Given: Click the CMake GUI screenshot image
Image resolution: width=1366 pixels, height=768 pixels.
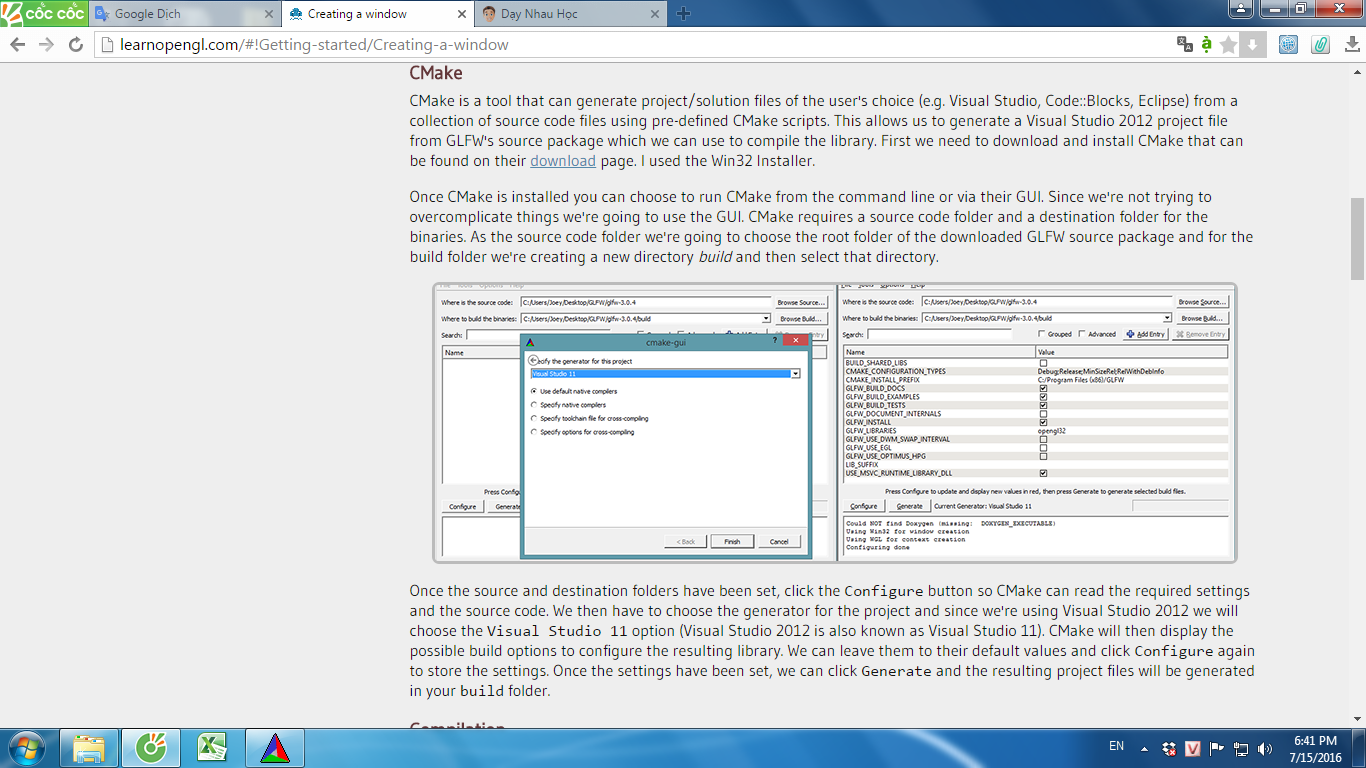Looking at the screenshot, I should (x=835, y=422).
